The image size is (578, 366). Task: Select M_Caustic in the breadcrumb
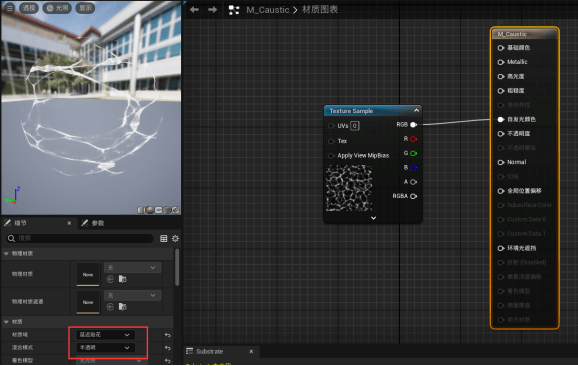point(268,10)
